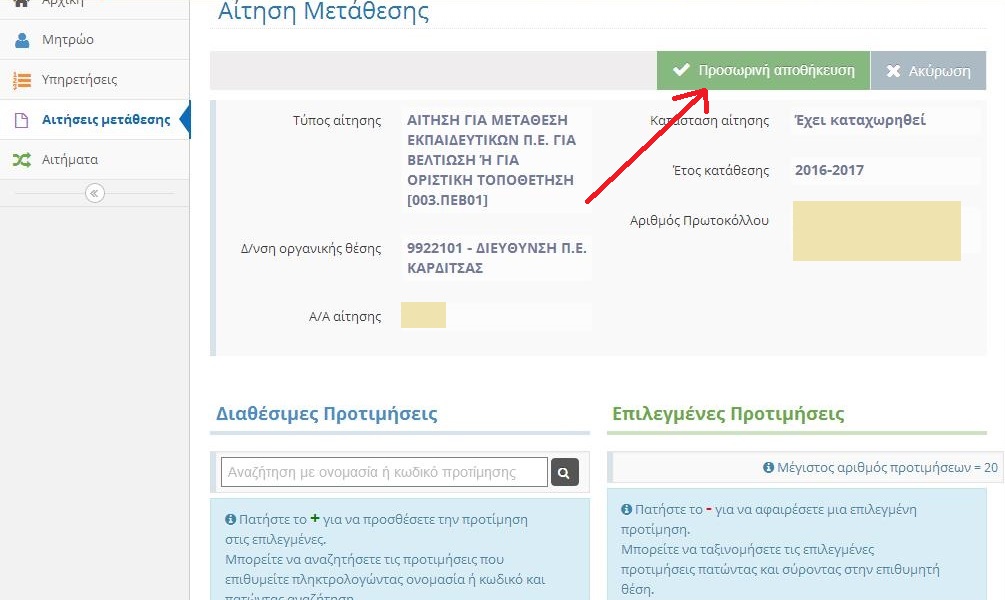Click the user icon next to Μητρώο

point(21,40)
